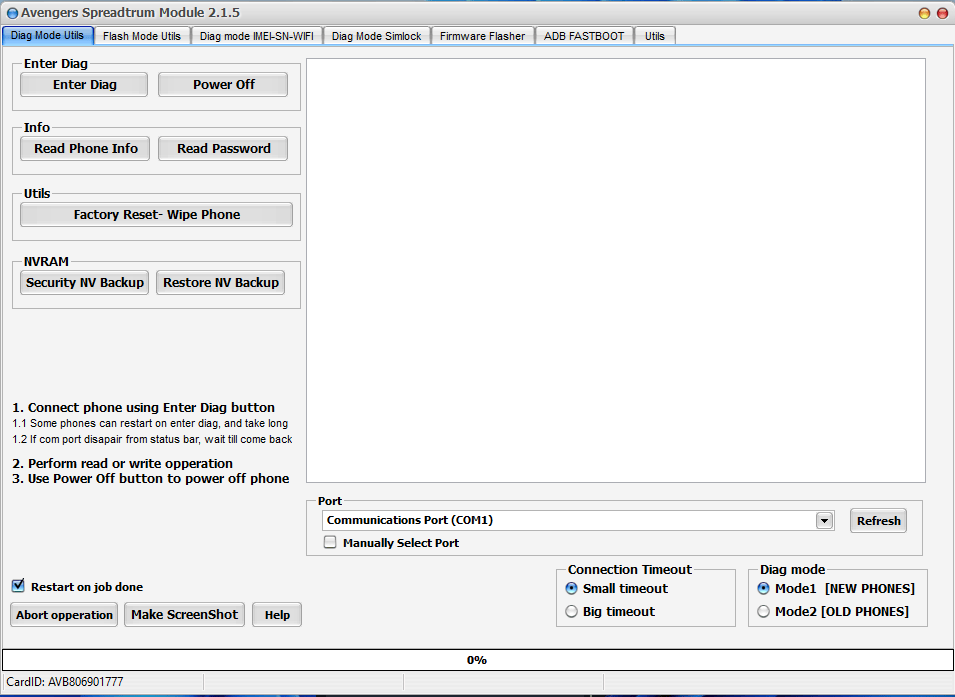Go to ADB FASTBOOT tab
The image size is (955, 697).
pos(584,36)
